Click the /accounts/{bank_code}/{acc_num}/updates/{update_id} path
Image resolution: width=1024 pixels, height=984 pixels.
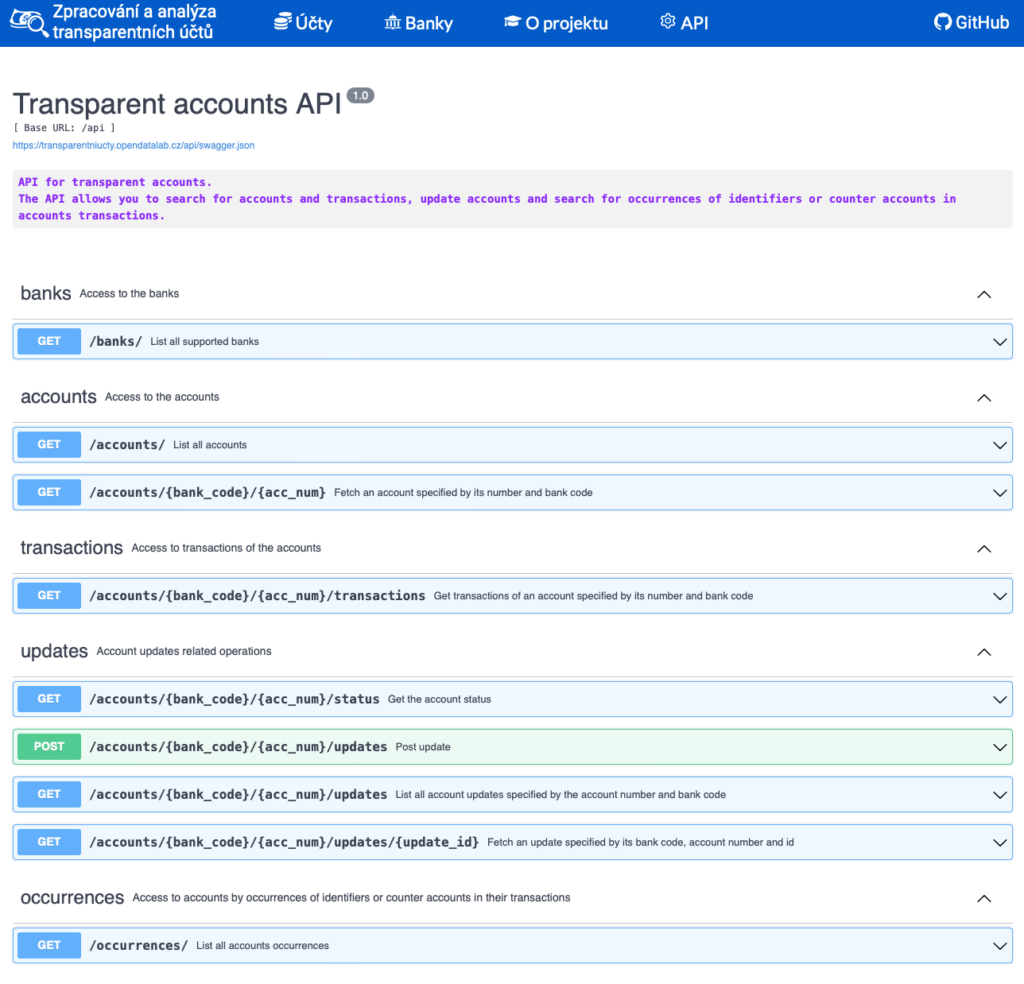click(284, 842)
